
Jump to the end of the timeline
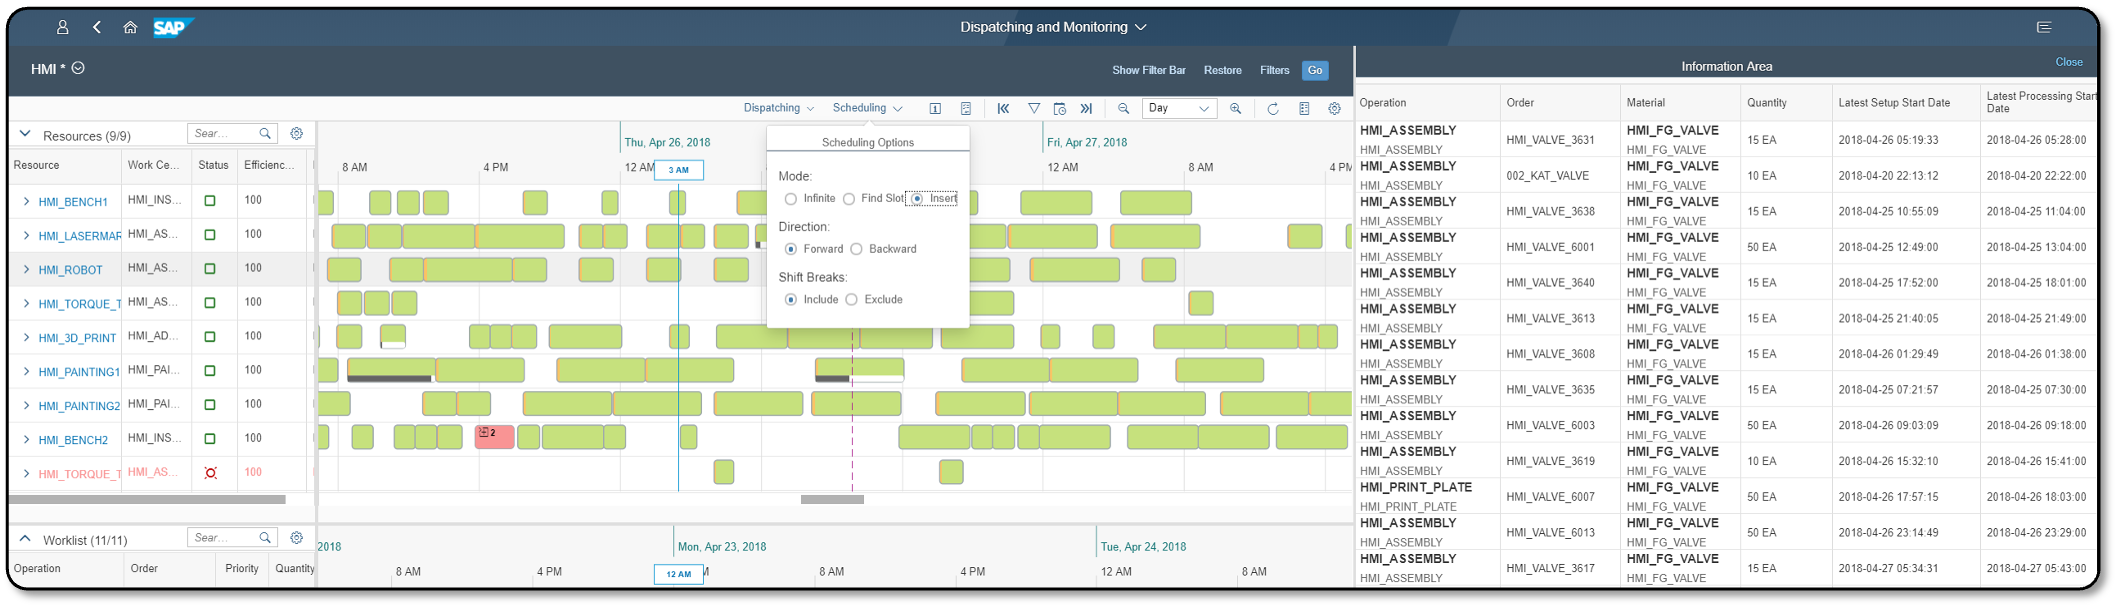(x=1086, y=108)
